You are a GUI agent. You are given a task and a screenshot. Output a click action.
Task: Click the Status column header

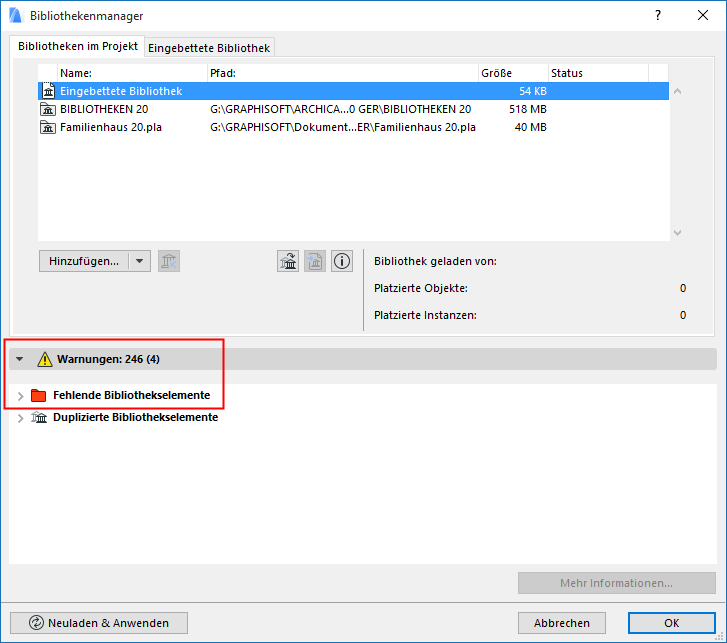click(598, 73)
